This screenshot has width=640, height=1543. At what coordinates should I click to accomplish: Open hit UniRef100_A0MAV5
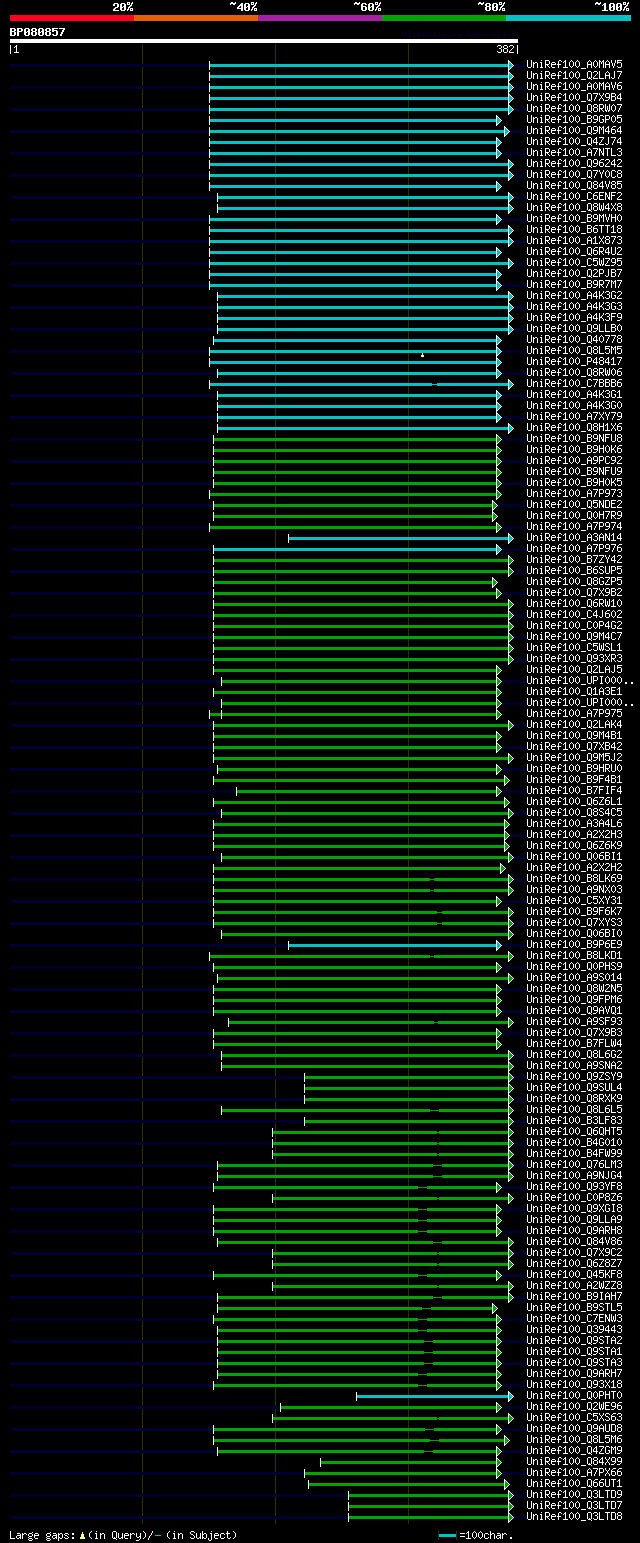(x=574, y=64)
